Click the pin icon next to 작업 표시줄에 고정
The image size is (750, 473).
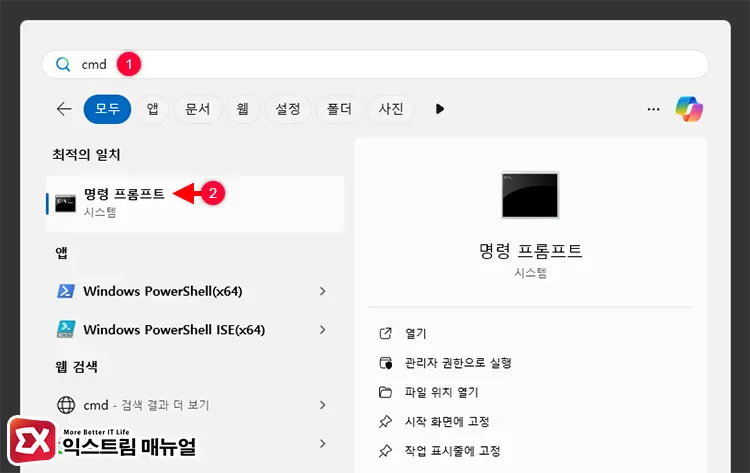[386, 451]
